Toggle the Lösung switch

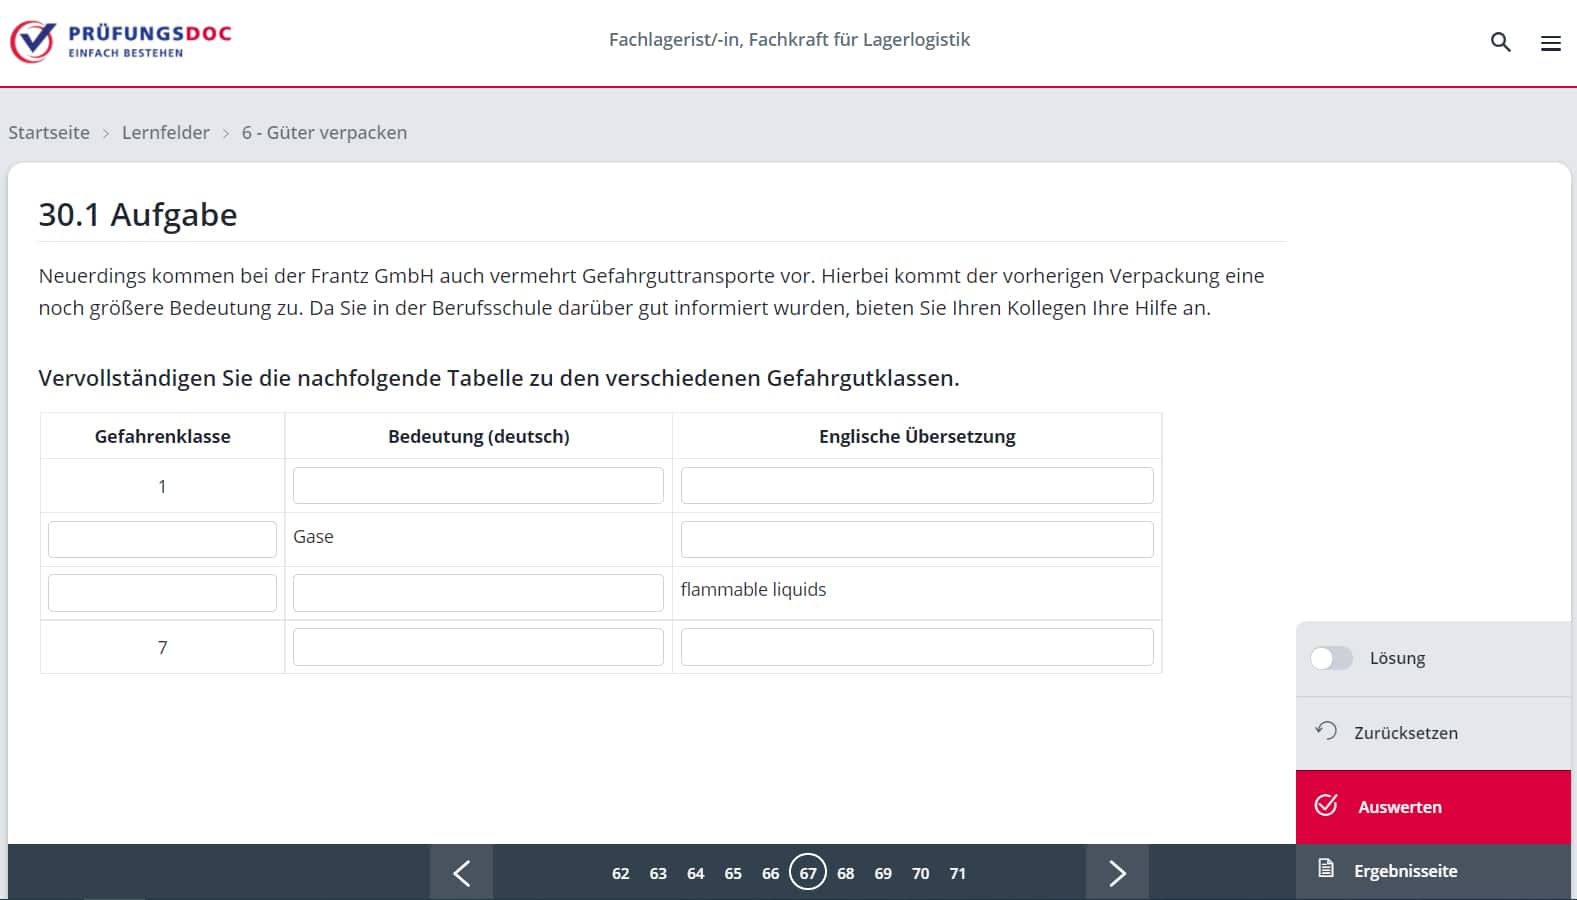[1331, 658]
